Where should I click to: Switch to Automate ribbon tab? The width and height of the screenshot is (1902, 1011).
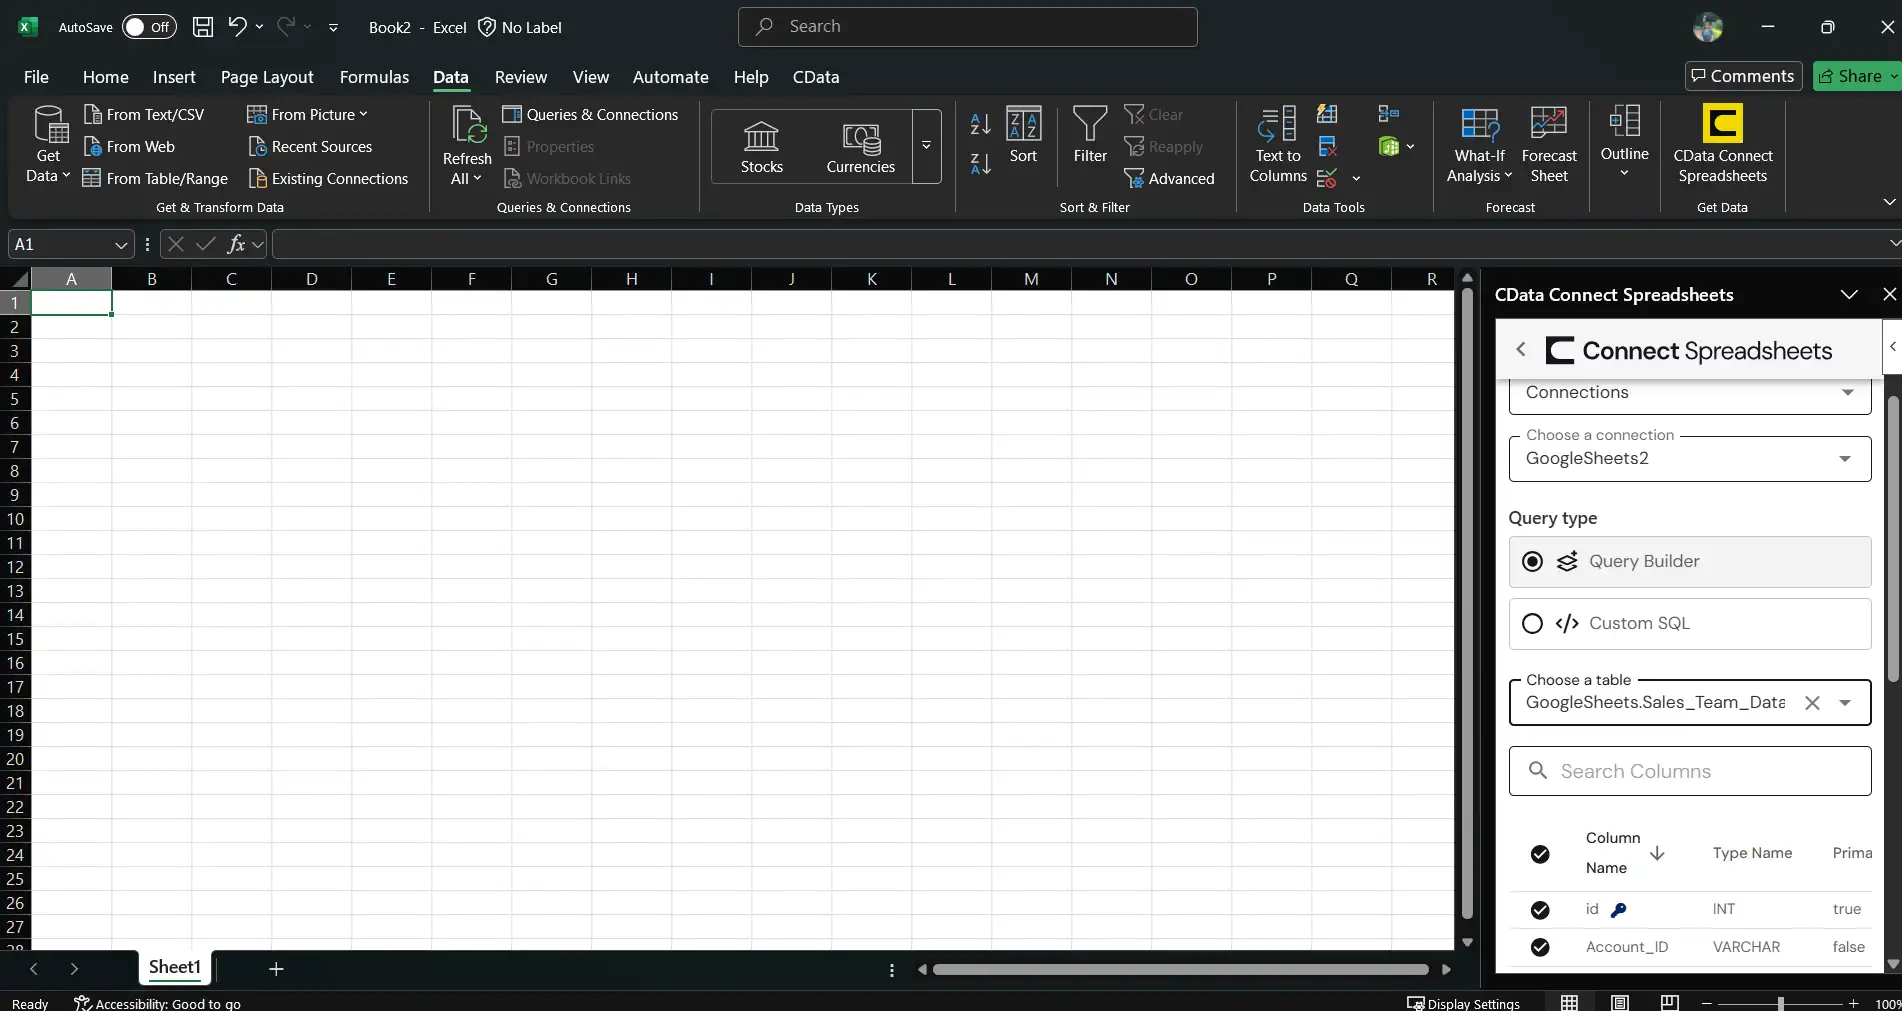click(x=670, y=77)
